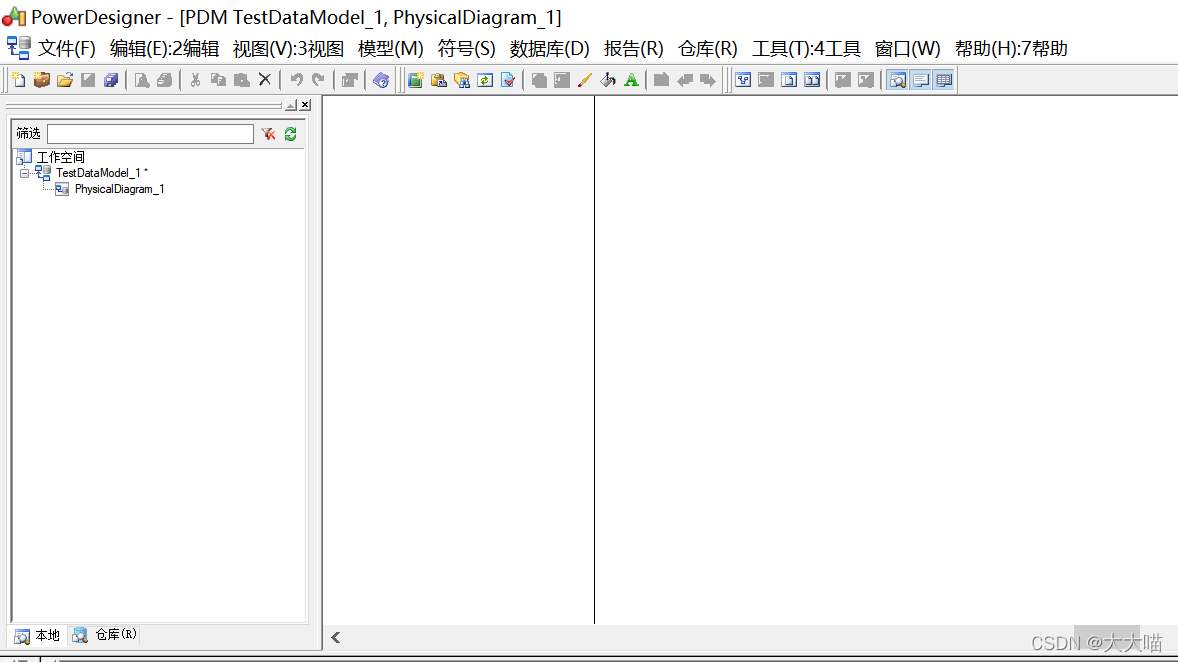This screenshot has width=1178, height=662.
Task: Click the New Model toolbar icon
Action: click(x=19, y=80)
